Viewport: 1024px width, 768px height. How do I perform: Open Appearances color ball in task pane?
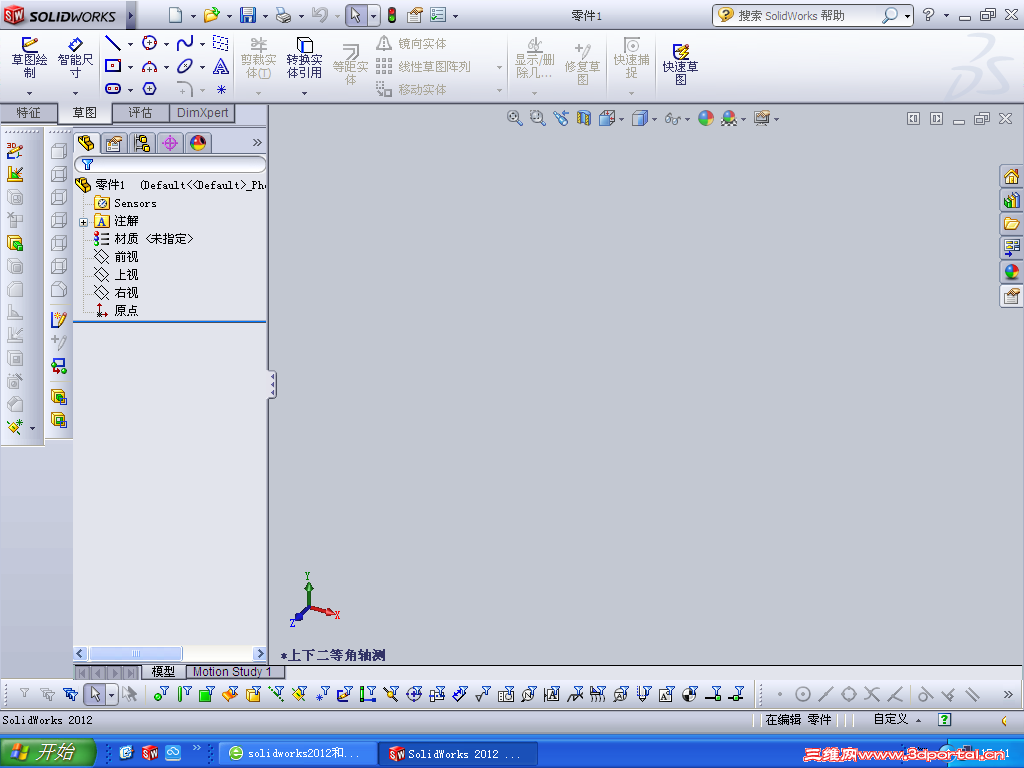coord(1011,272)
